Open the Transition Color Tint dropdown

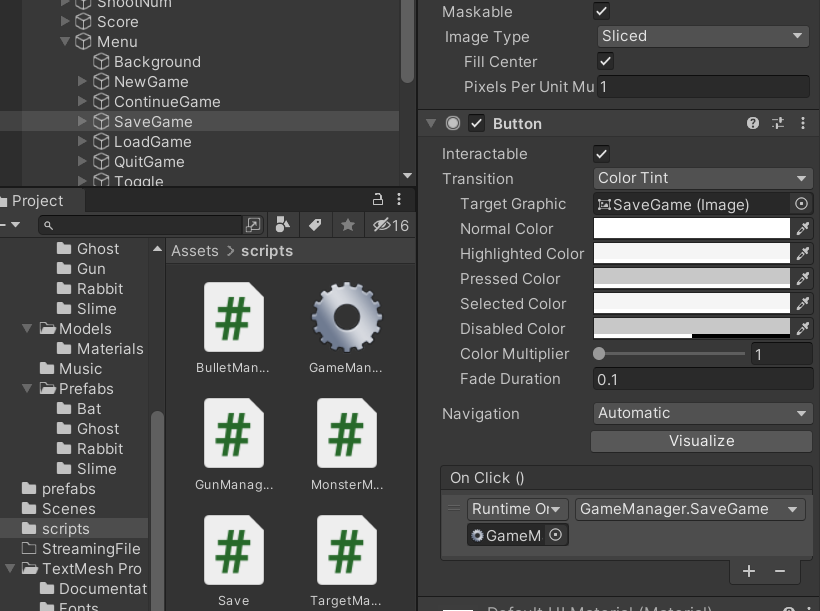(x=703, y=178)
